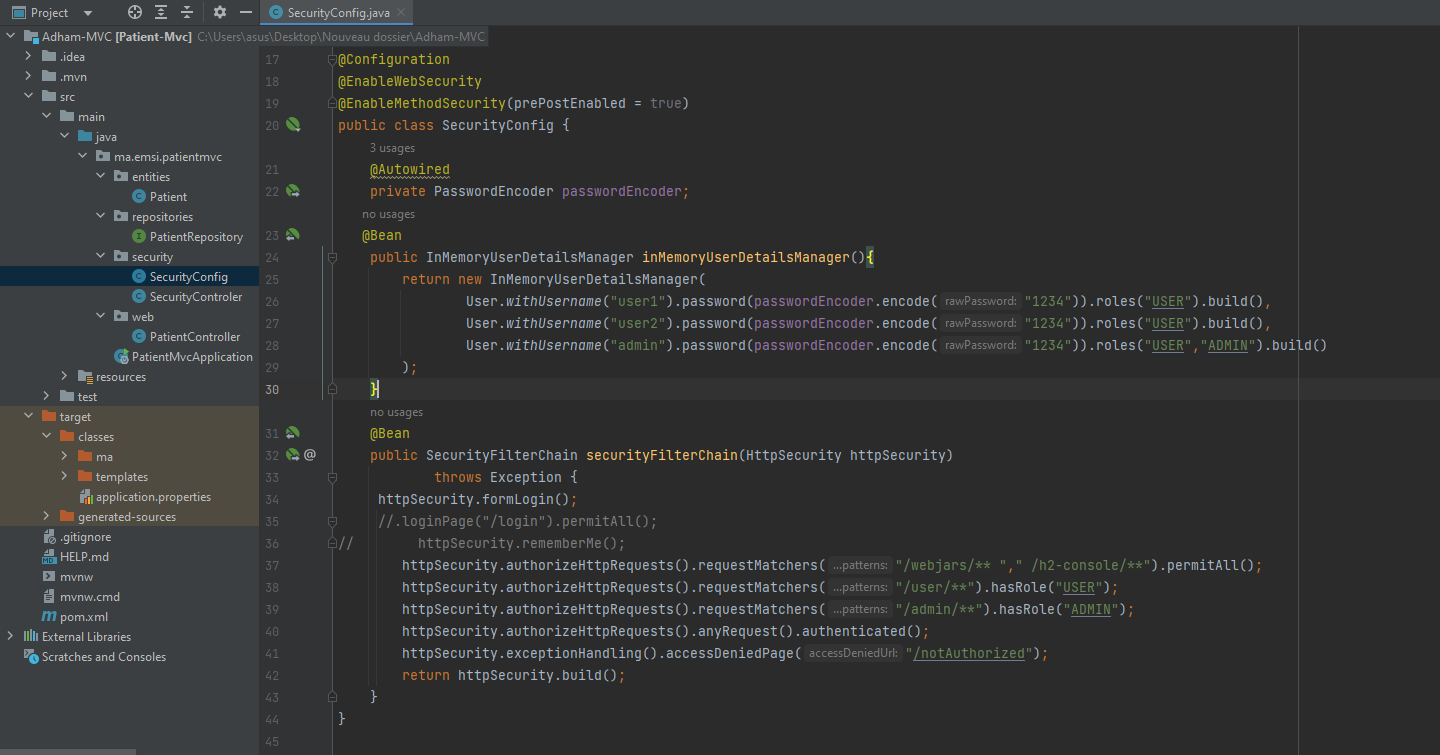Open the External Libraries node
Image resolution: width=1440 pixels, height=755 pixels.
coord(8,636)
